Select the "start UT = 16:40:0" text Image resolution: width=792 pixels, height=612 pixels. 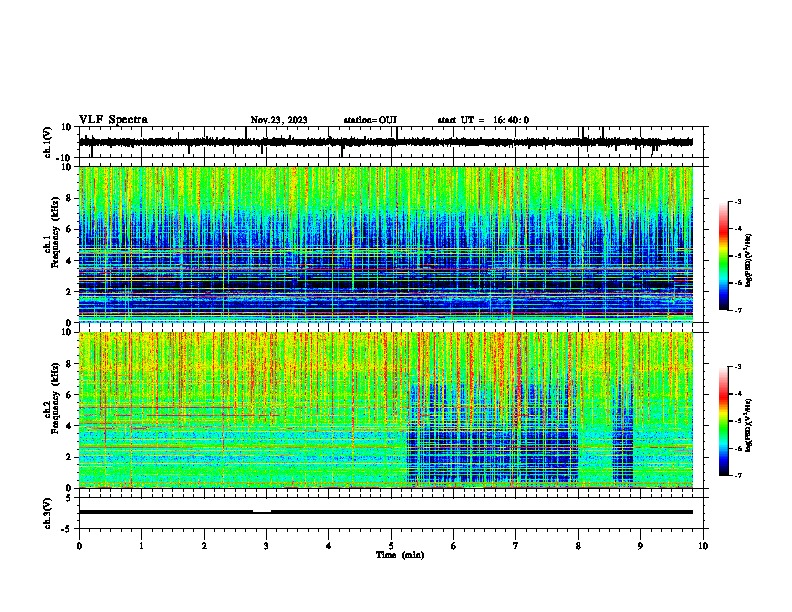tap(483, 120)
